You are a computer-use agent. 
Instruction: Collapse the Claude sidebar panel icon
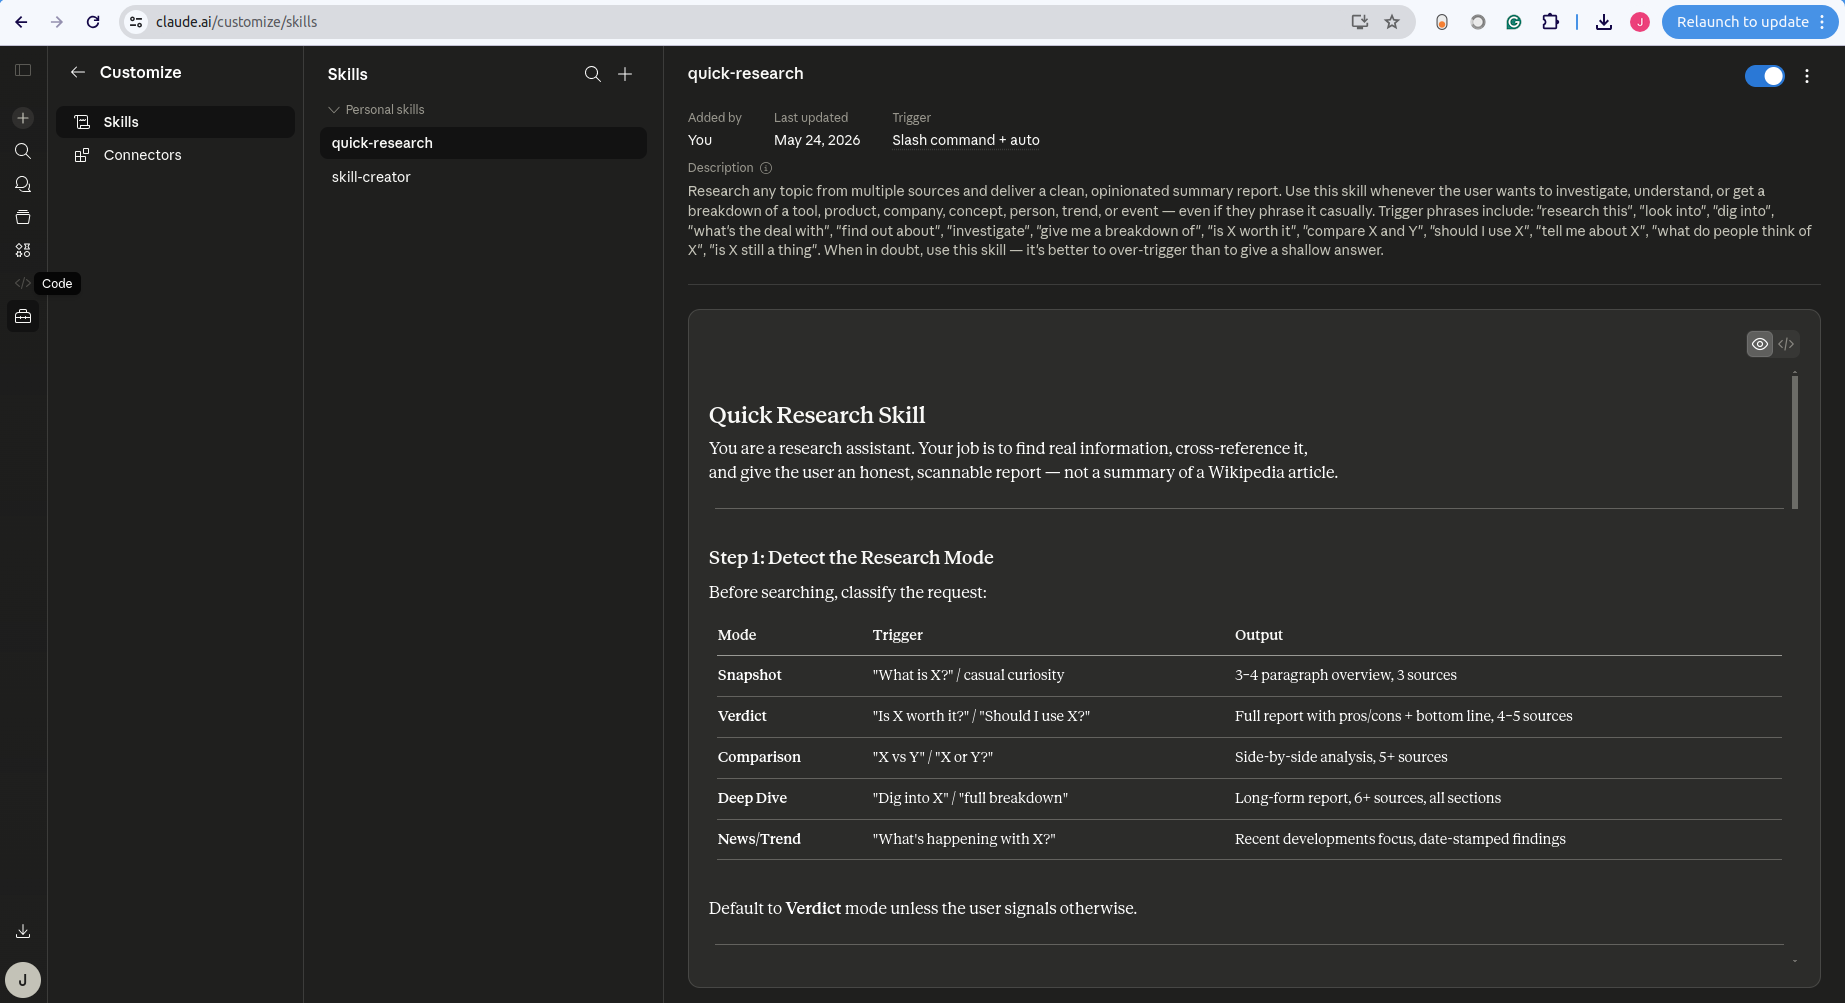point(23,70)
